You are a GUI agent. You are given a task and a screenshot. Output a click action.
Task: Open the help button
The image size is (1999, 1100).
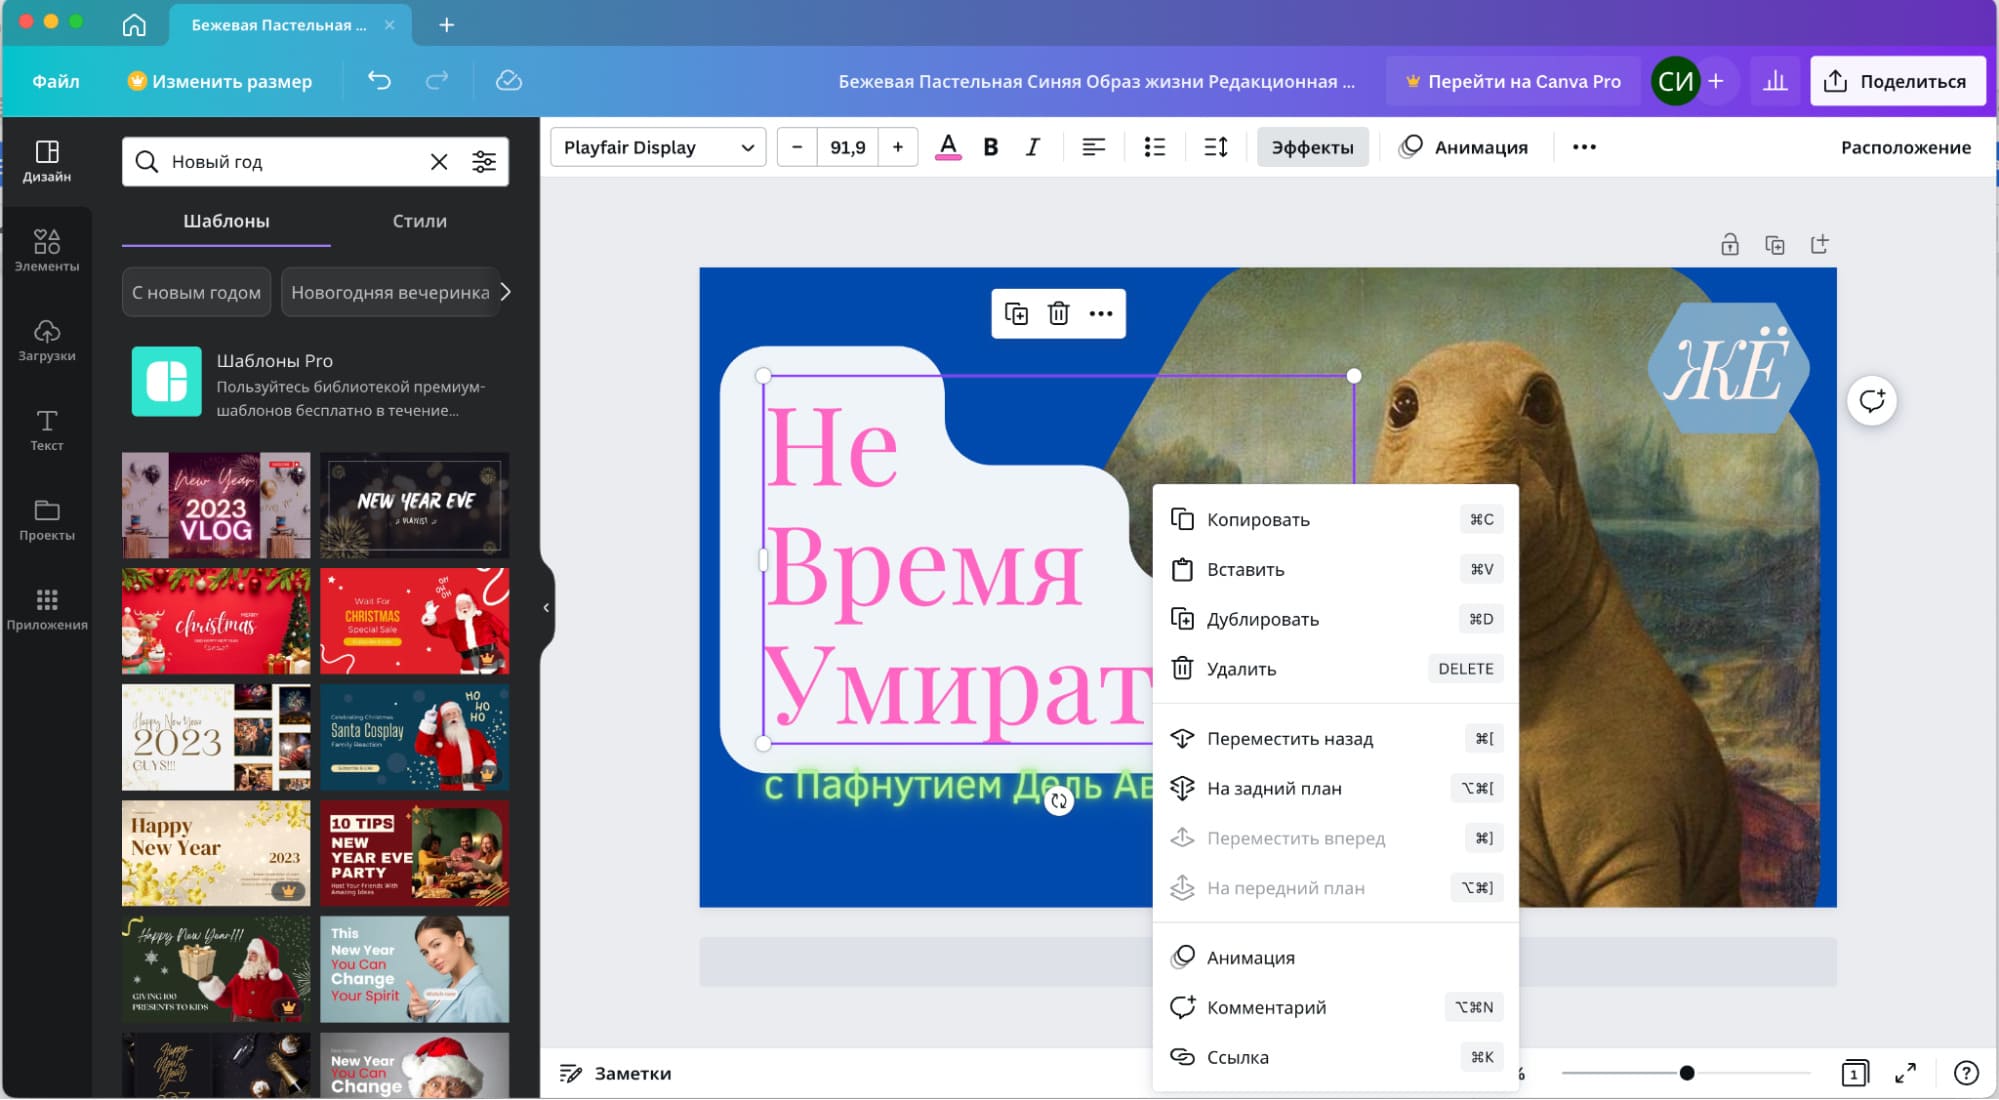pos(1966,1073)
